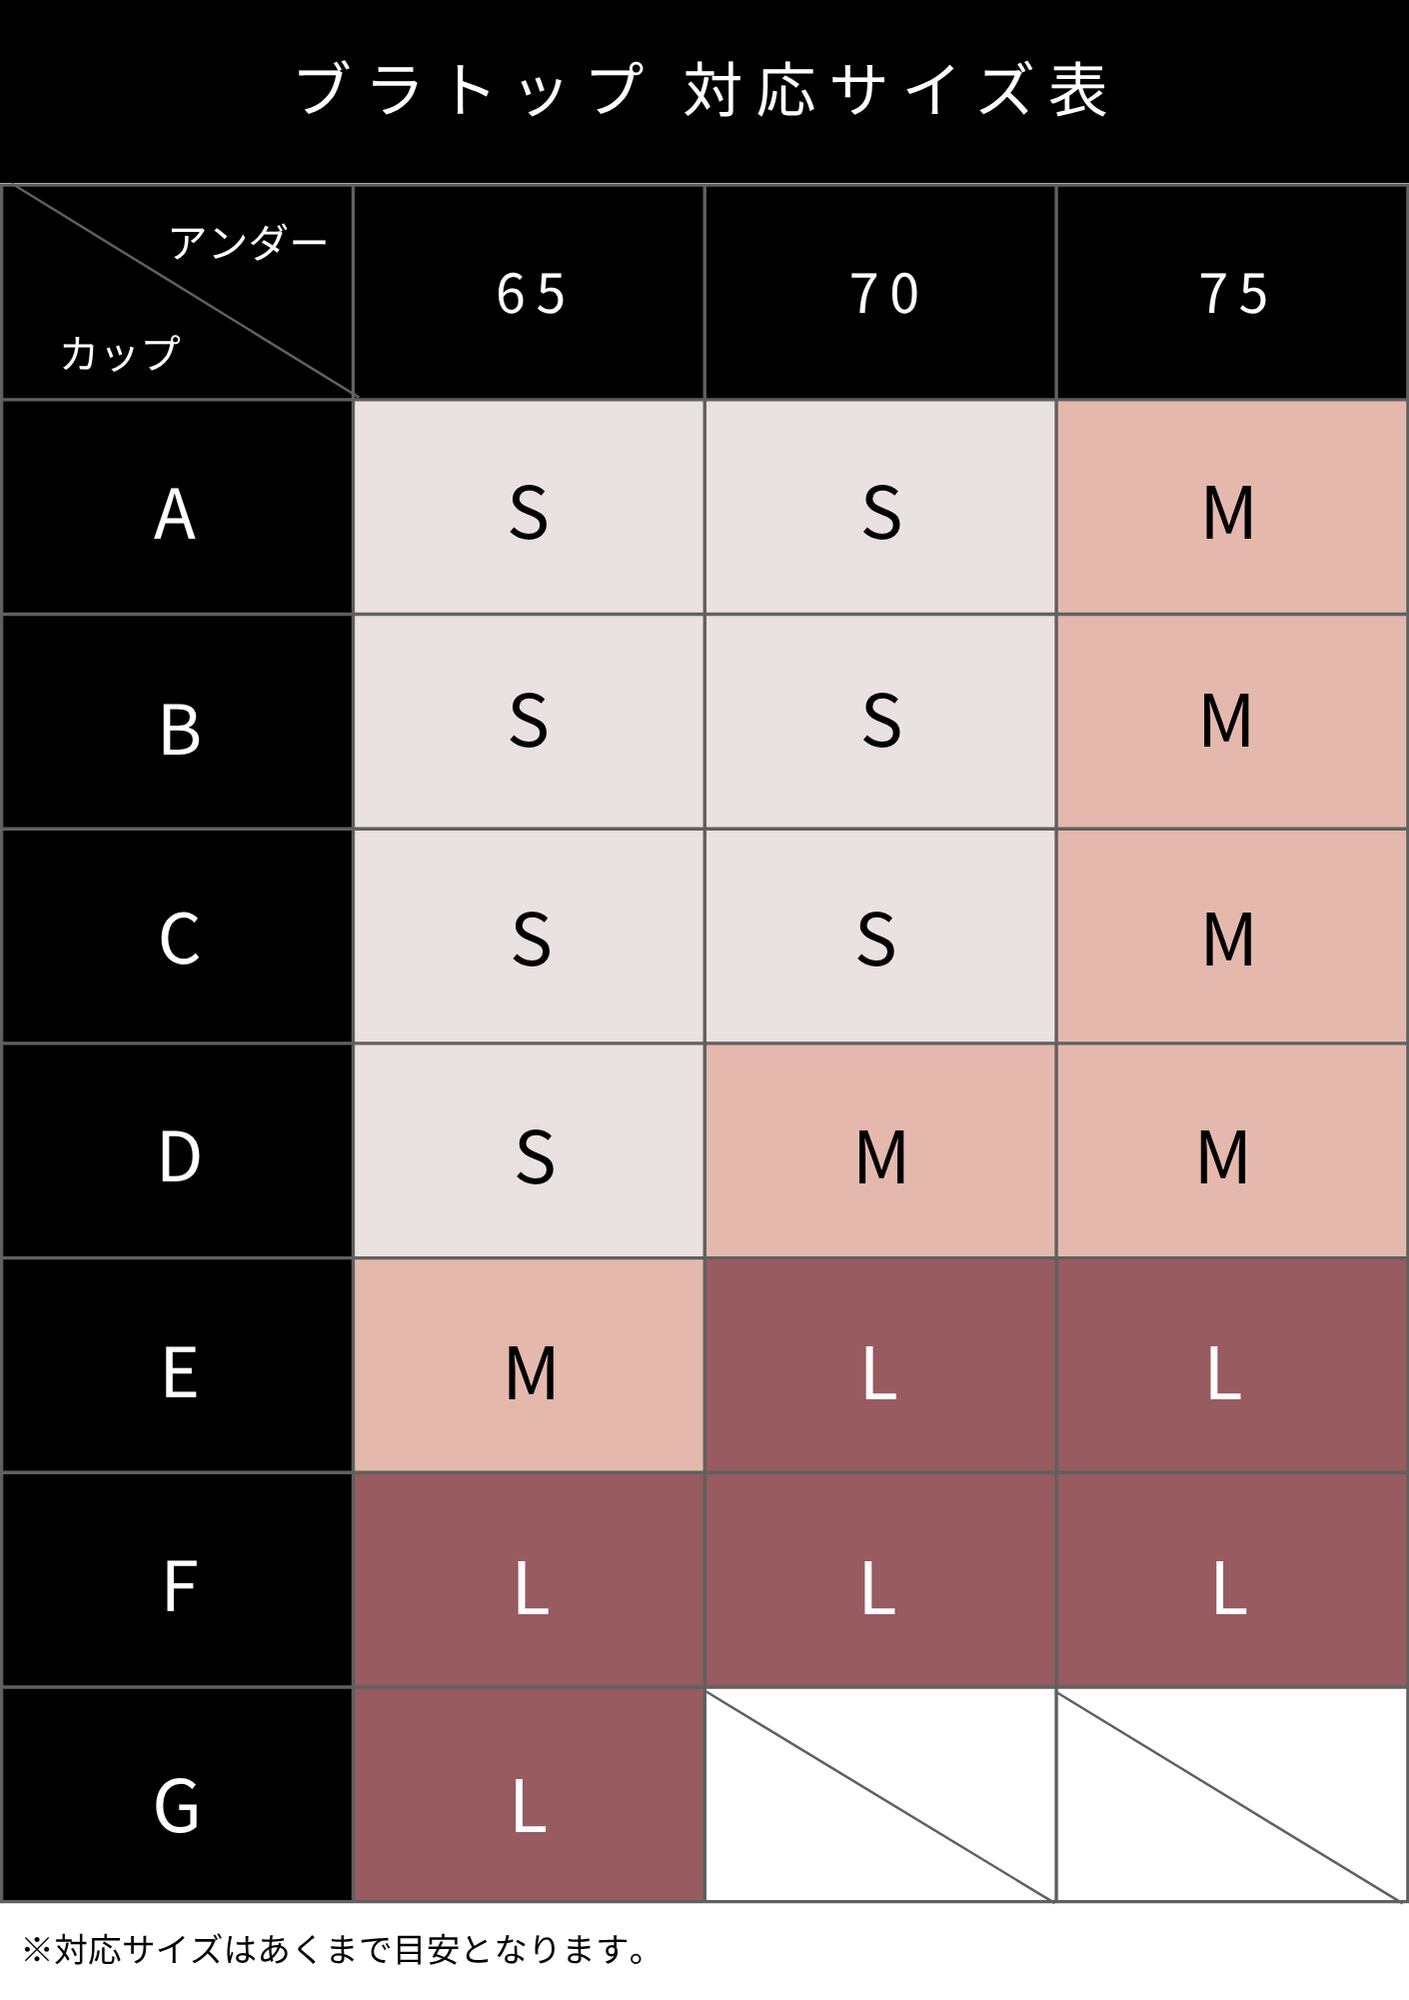Click the カップ label in the corner cell

[120, 353]
